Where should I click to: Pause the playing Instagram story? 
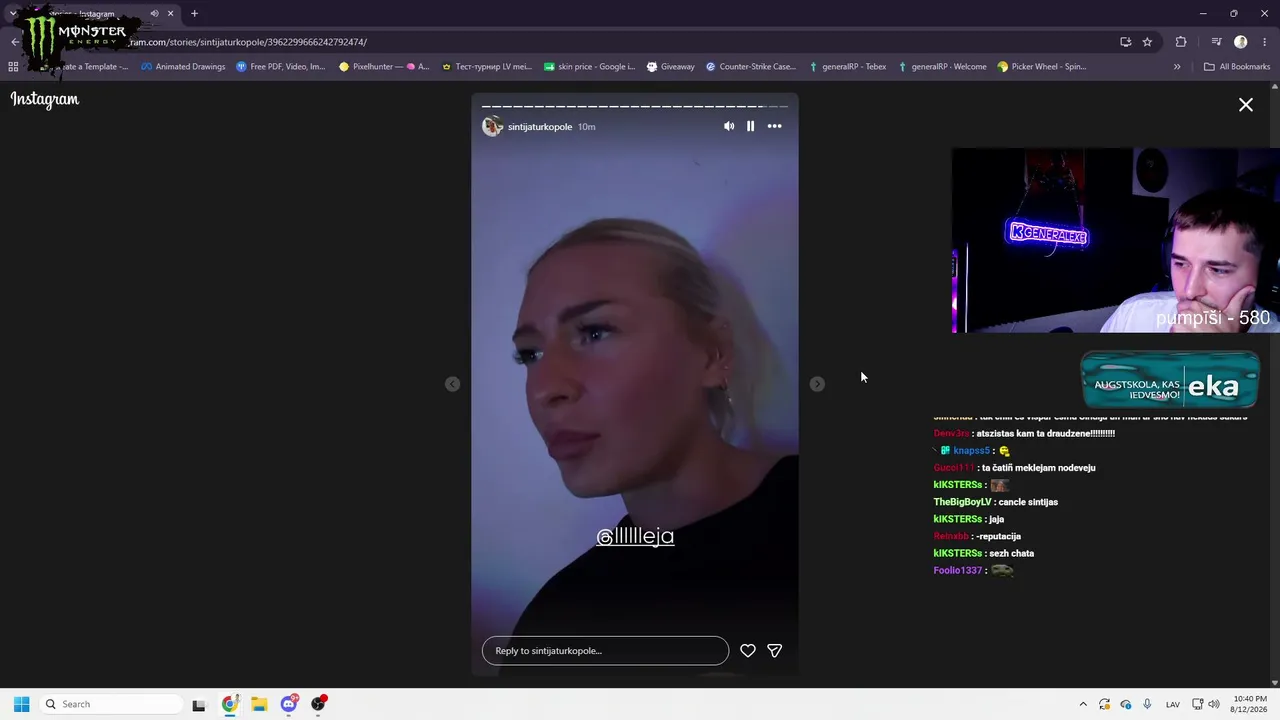pos(750,126)
